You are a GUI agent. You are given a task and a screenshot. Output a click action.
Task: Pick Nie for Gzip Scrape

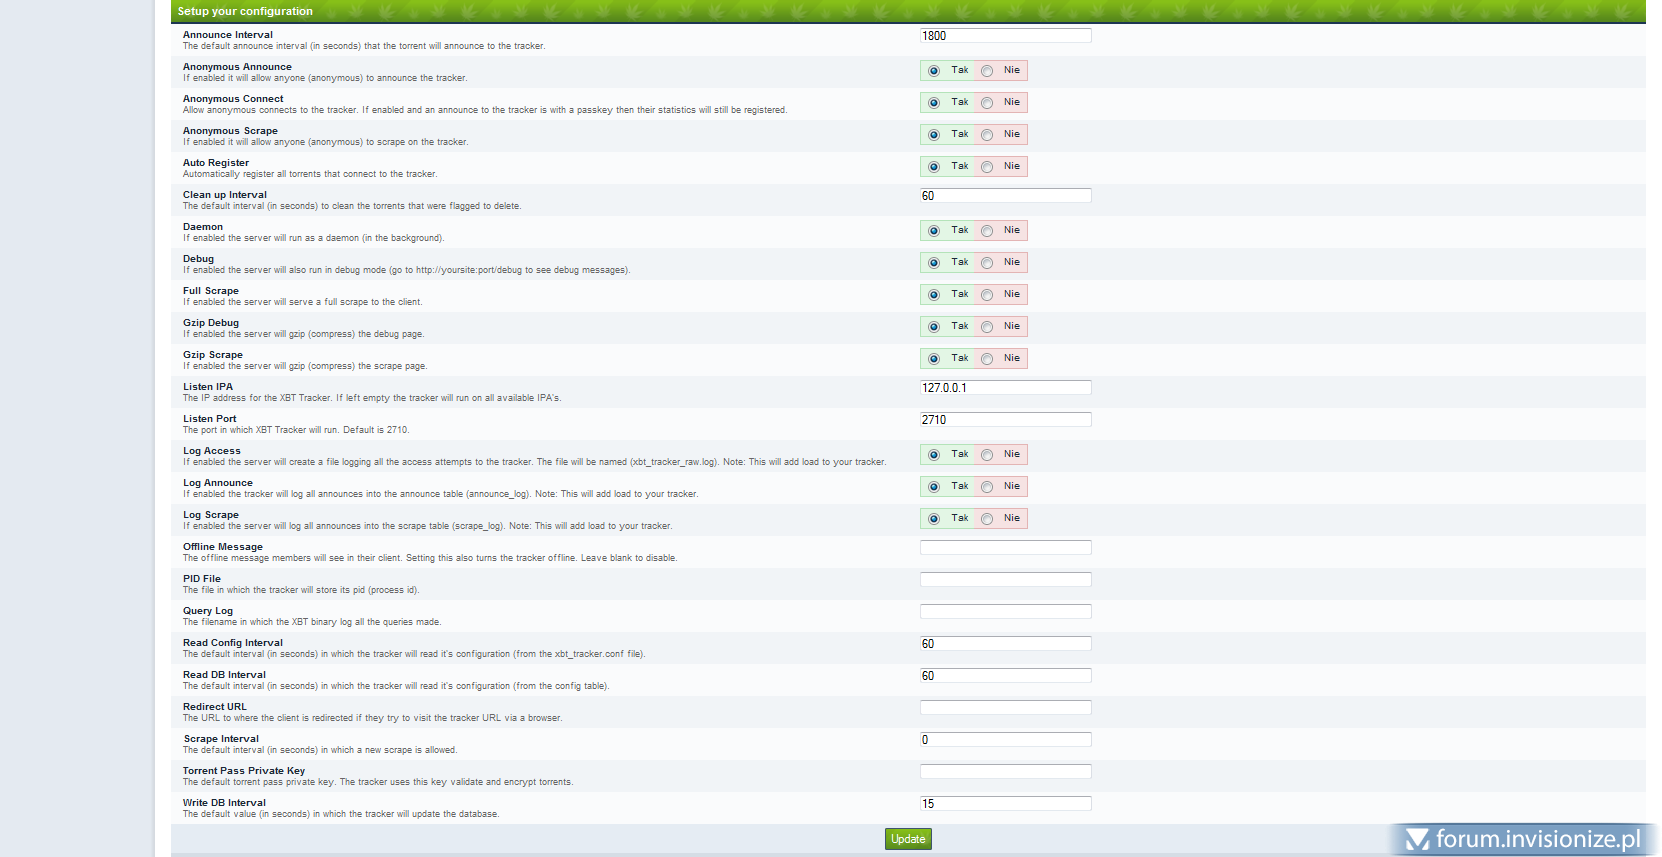click(987, 359)
